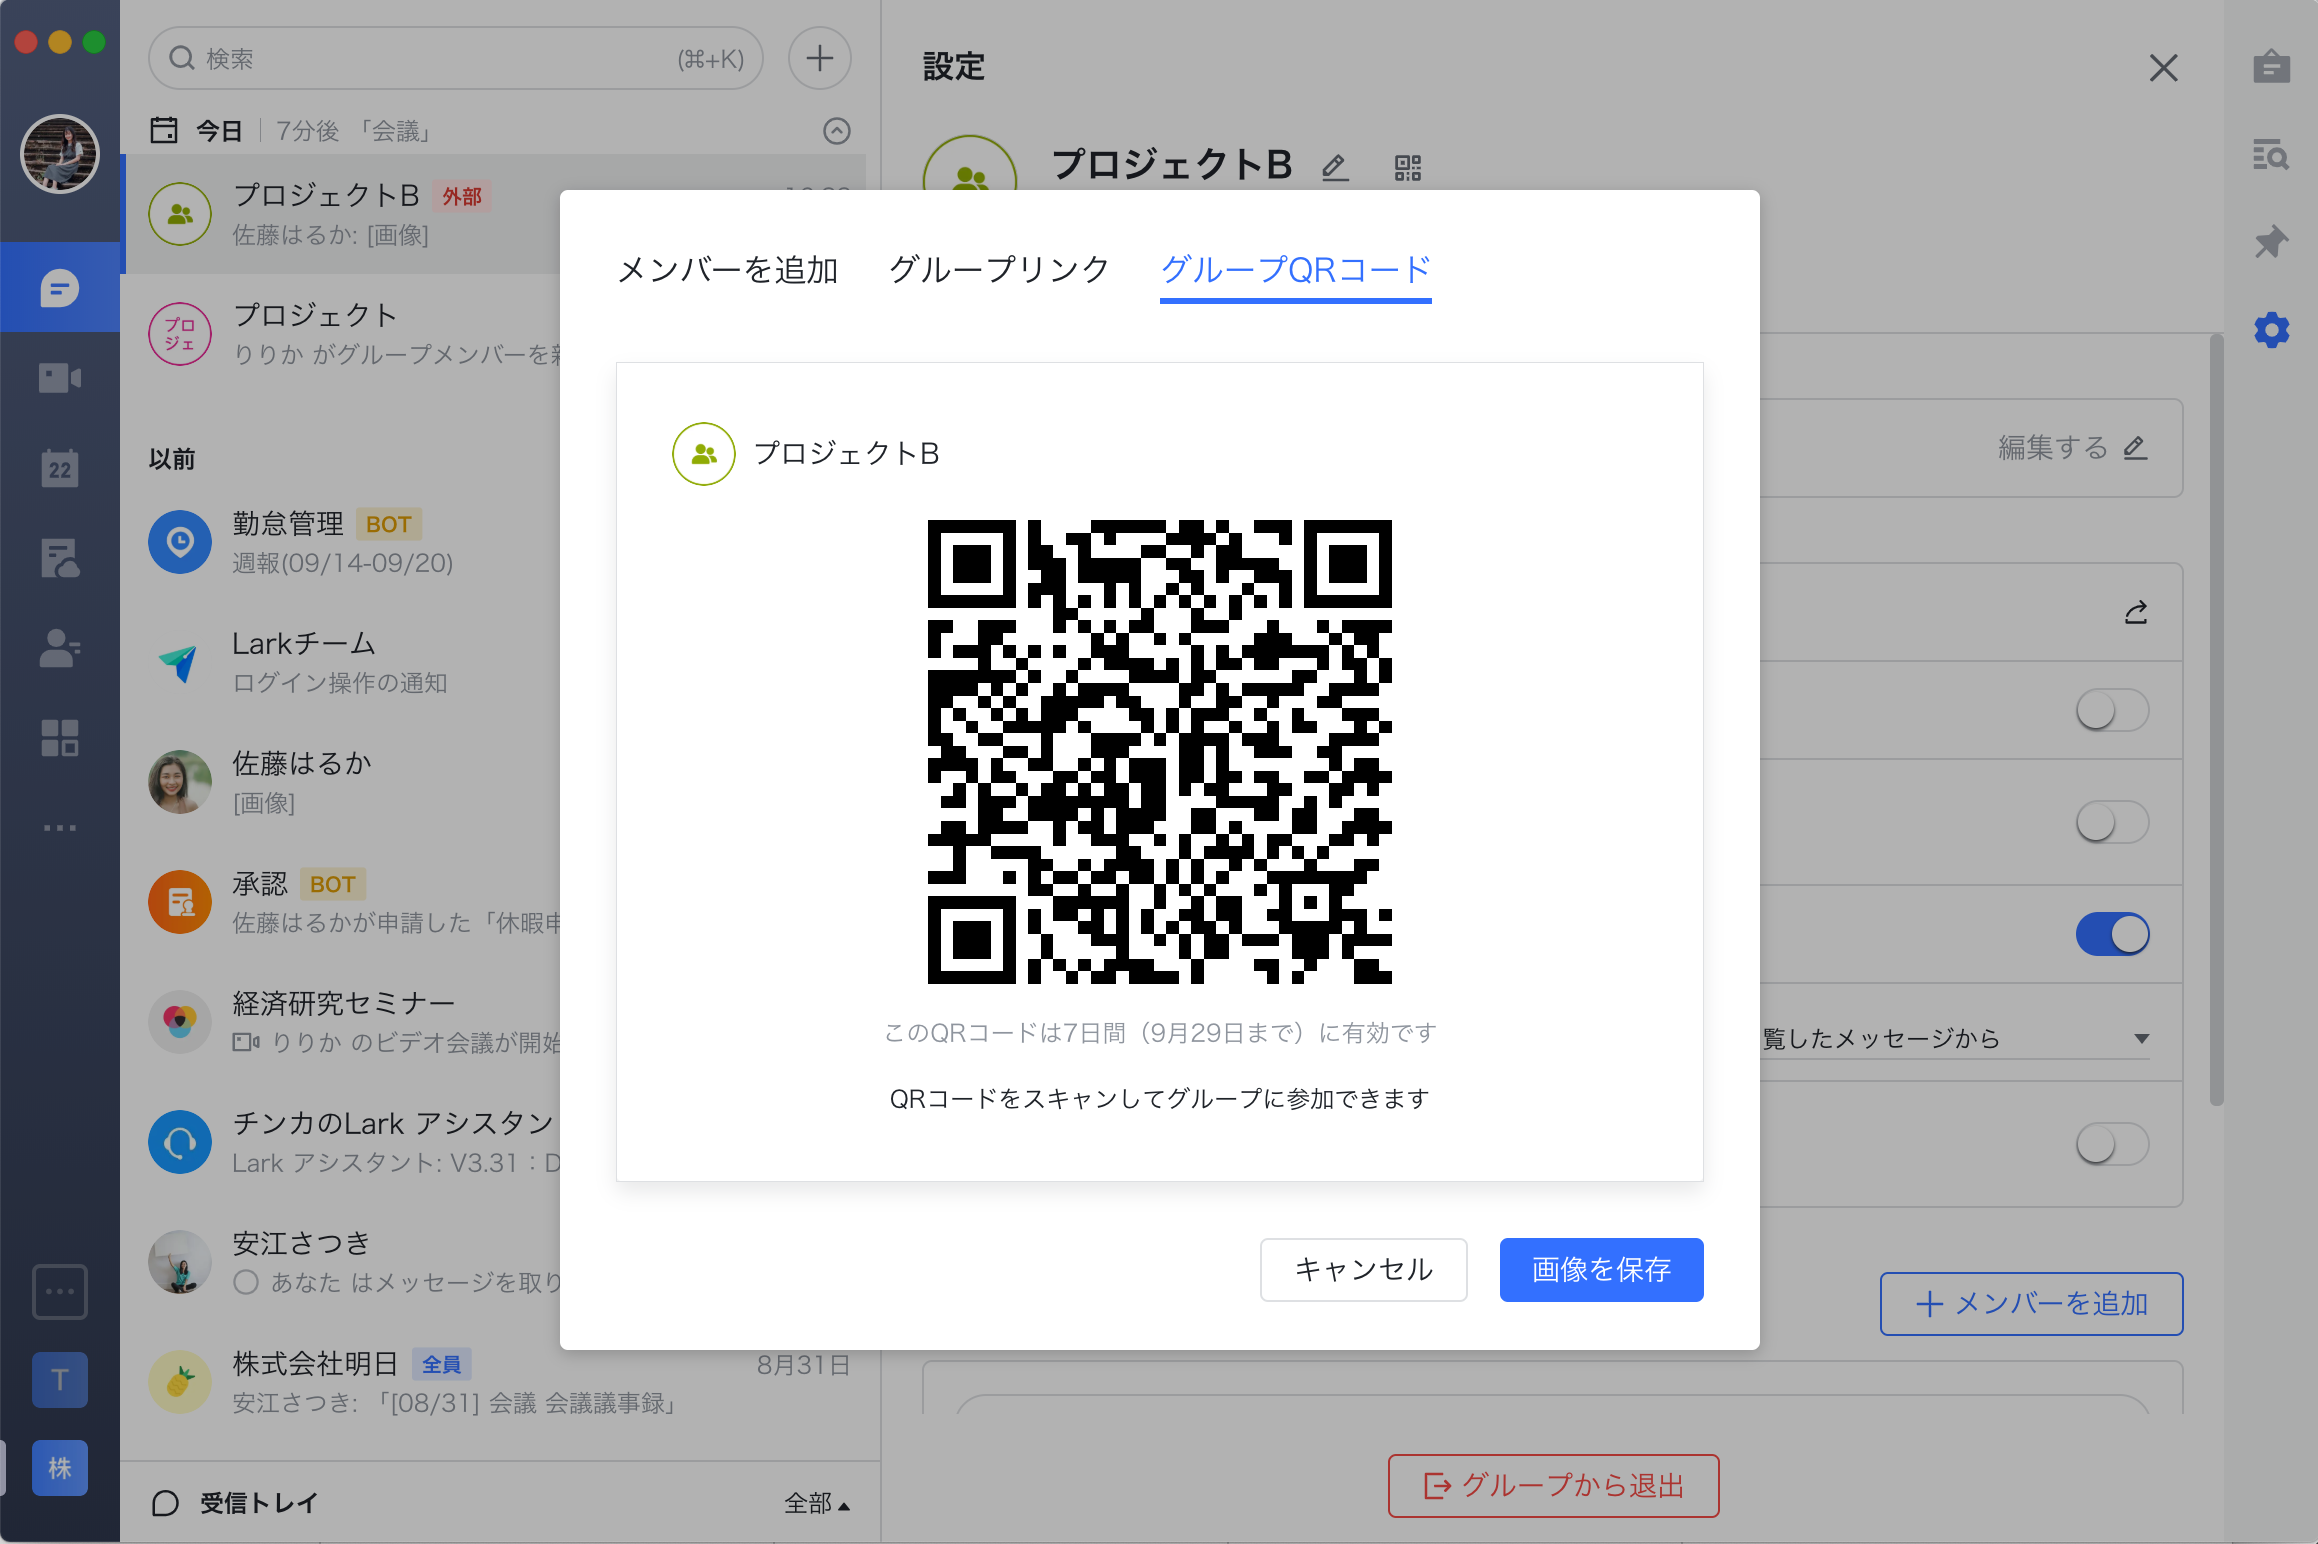Turn on the first disabled toggle switch

coord(2113,710)
